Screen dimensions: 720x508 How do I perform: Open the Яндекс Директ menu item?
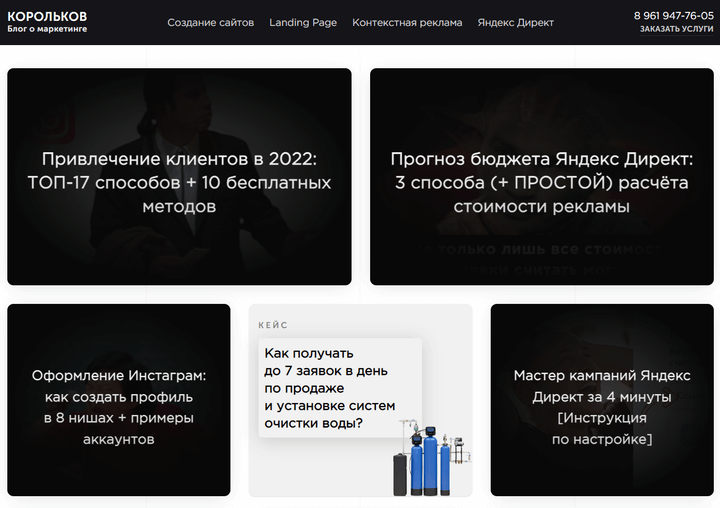(515, 22)
